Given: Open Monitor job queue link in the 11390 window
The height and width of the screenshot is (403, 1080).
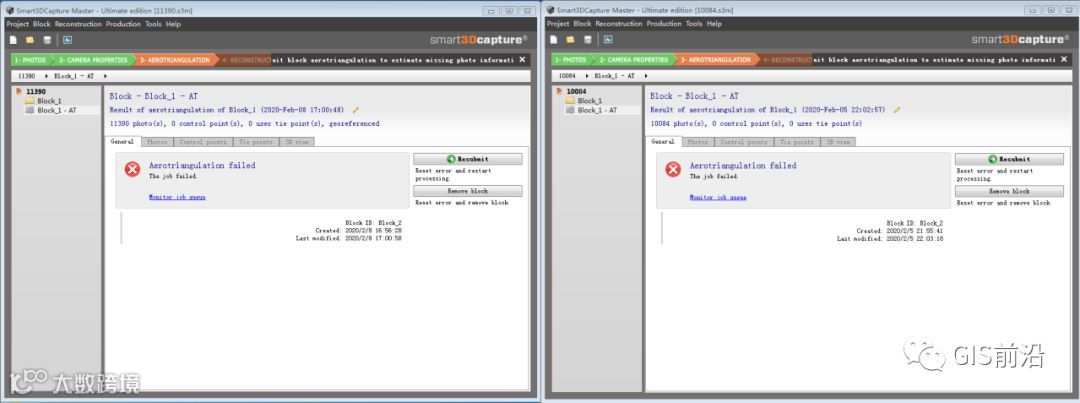Looking at the screenshot, I should pos(177,197).
